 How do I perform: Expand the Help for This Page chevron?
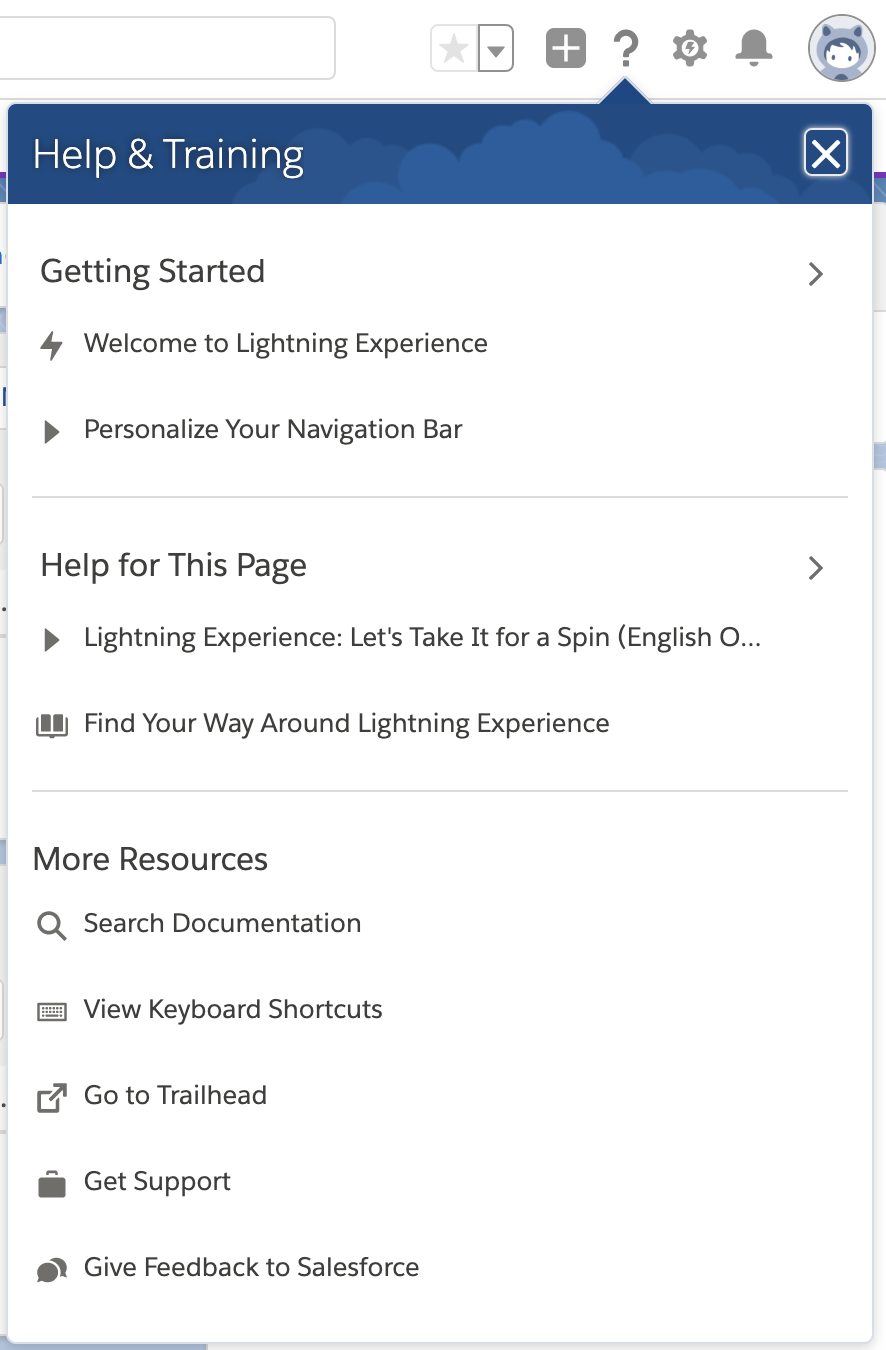click(816, 568)
